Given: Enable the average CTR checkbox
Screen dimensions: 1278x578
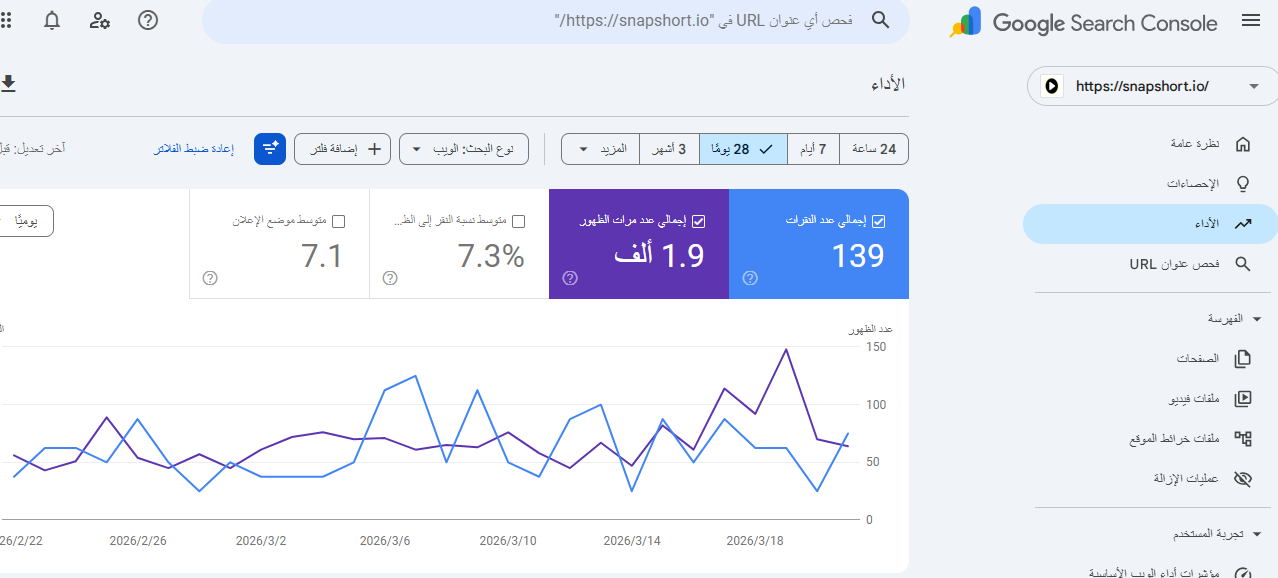Looking at the screenshot, I should (518, 221).
